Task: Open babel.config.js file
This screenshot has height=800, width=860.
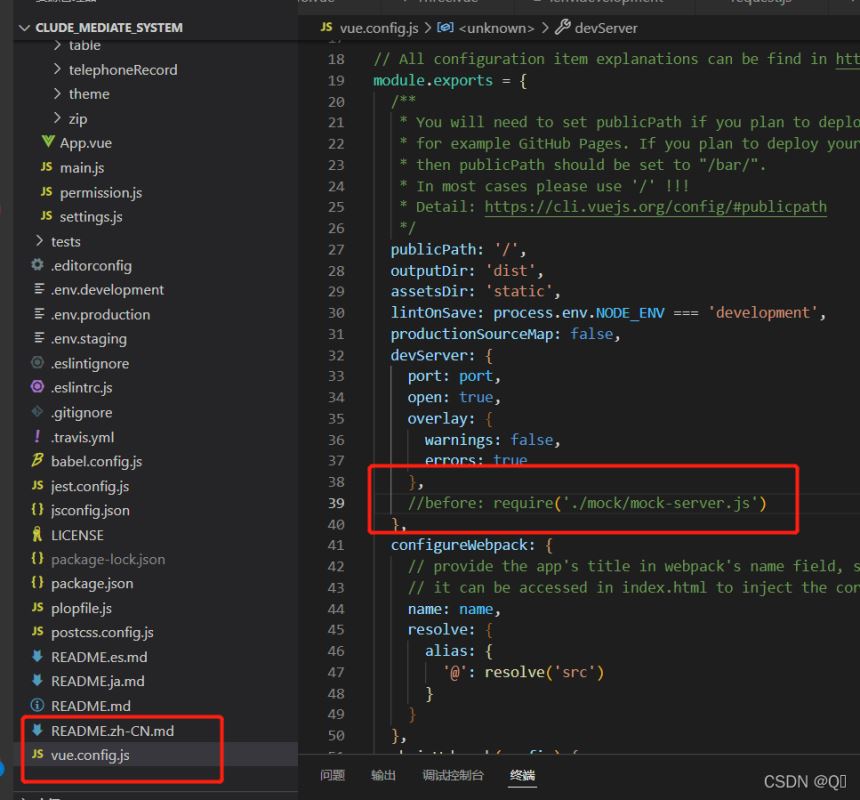Action: (x=97, y=461)
